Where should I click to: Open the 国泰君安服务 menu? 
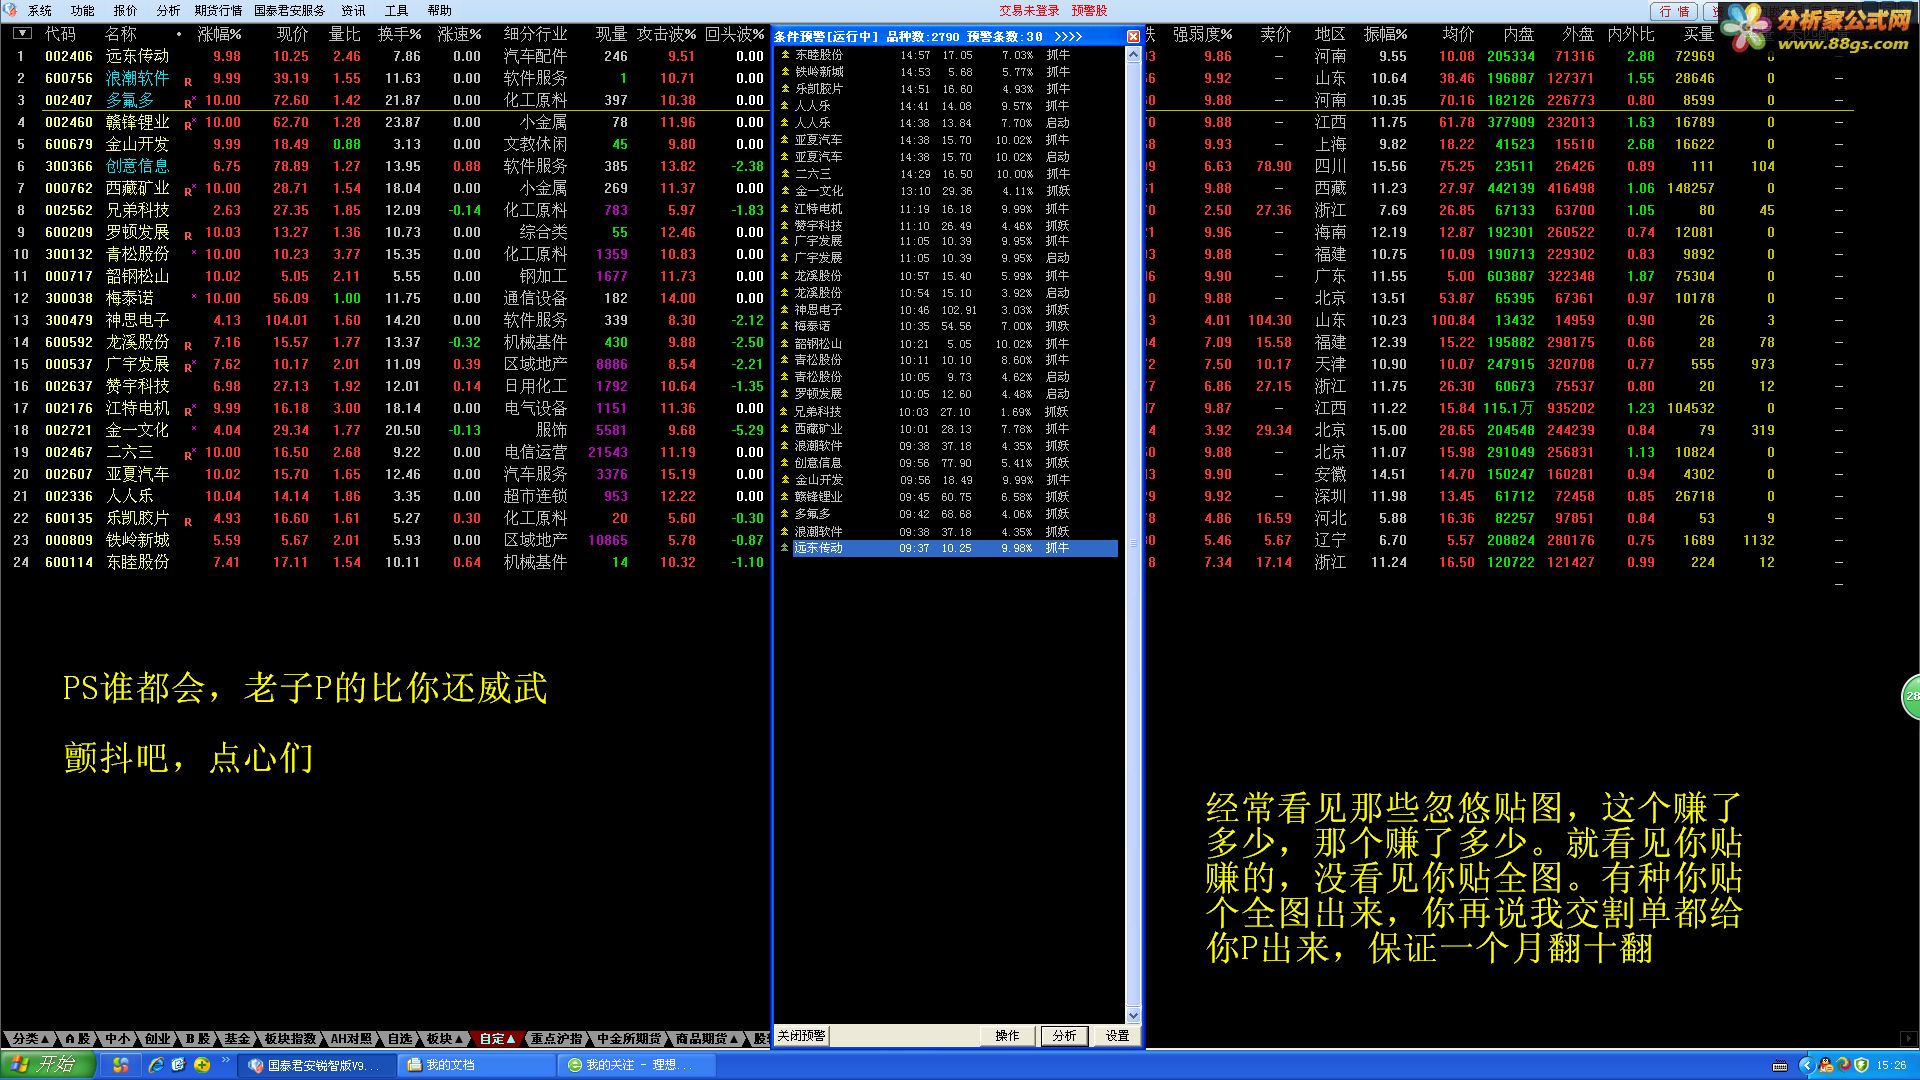point(290,11)
